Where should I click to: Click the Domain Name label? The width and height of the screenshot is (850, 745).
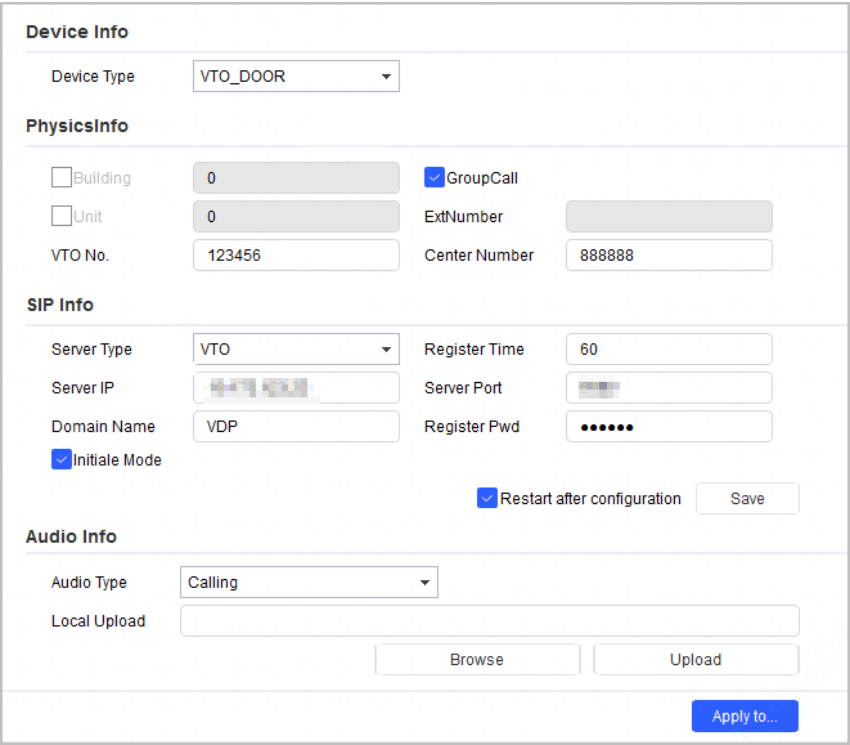(103, 426)
